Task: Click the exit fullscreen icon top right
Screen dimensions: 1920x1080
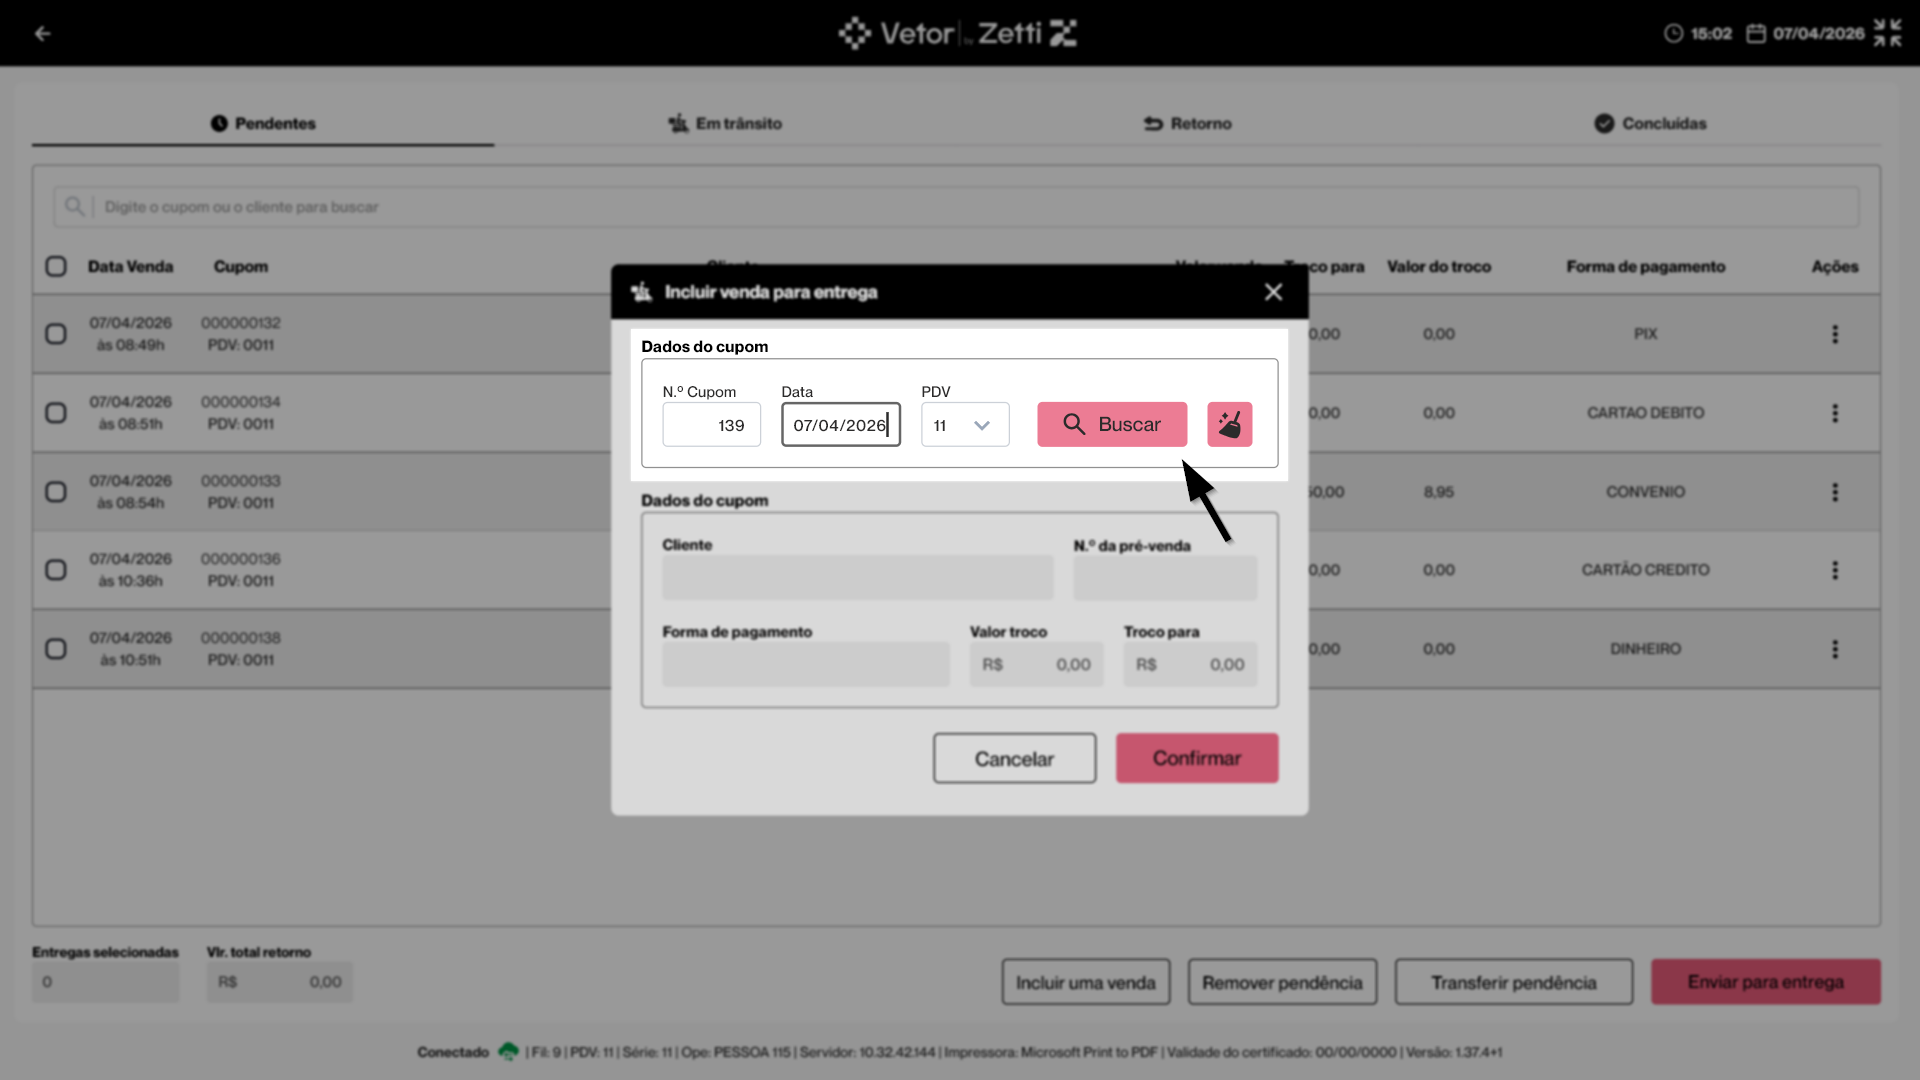Action: (1887, 33)
